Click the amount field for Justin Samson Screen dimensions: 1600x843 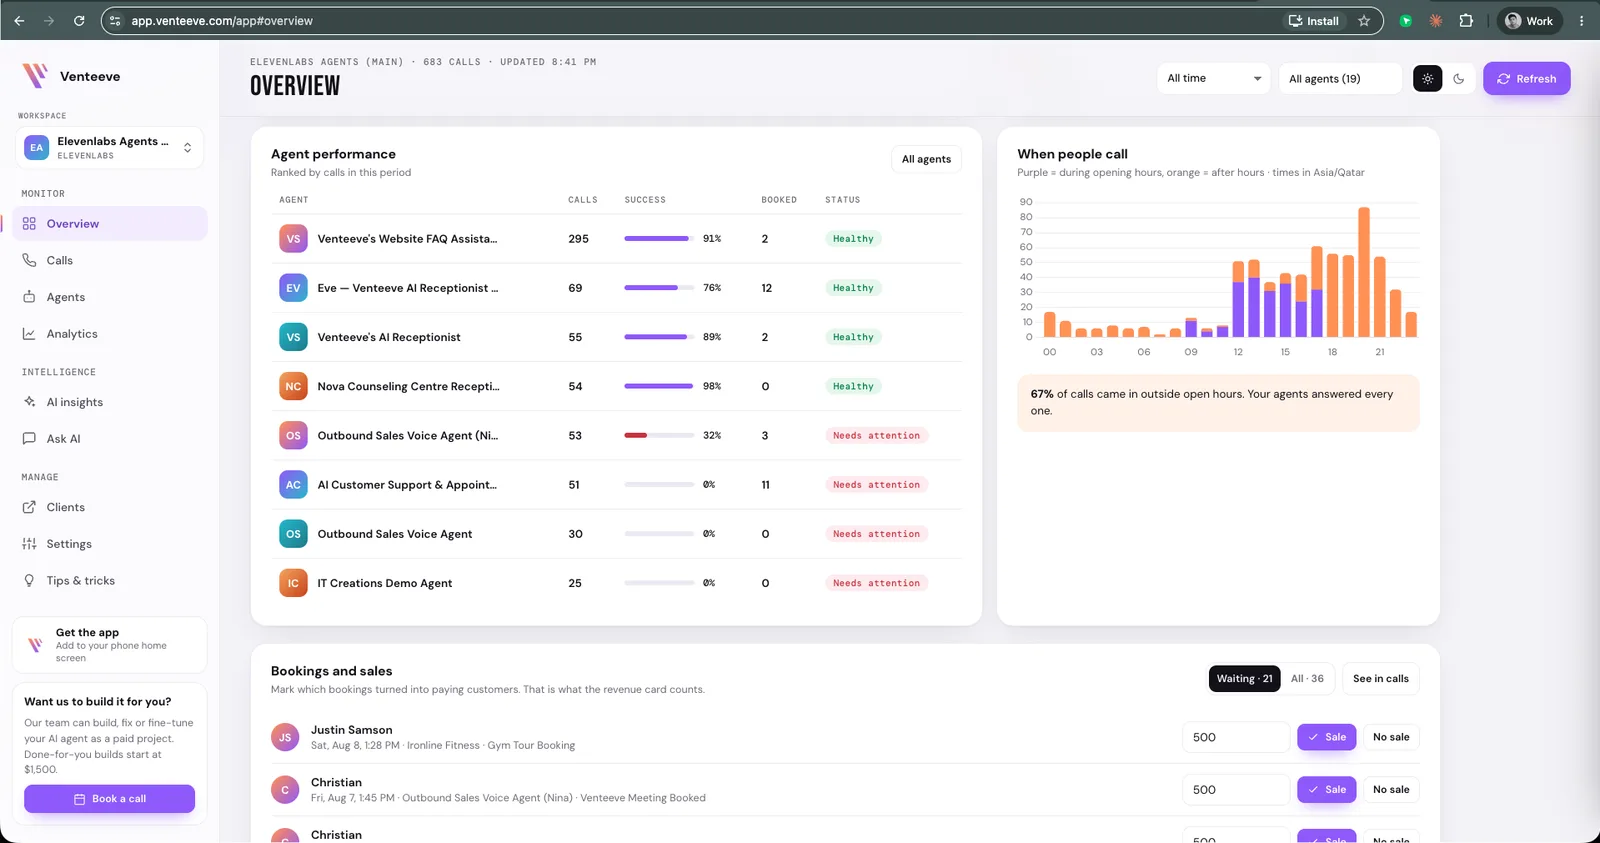point(1236,737)
